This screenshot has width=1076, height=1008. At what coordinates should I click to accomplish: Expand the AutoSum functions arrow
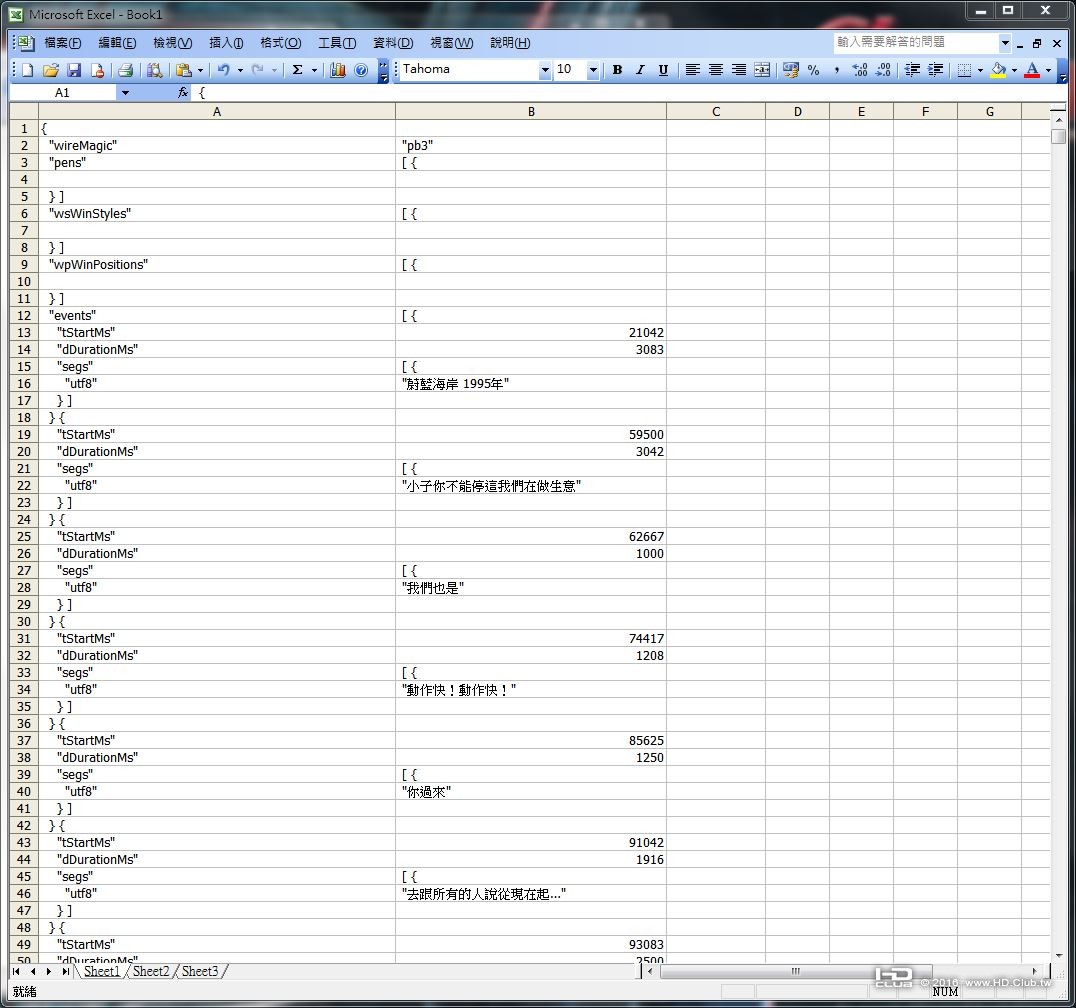(314, 70)
